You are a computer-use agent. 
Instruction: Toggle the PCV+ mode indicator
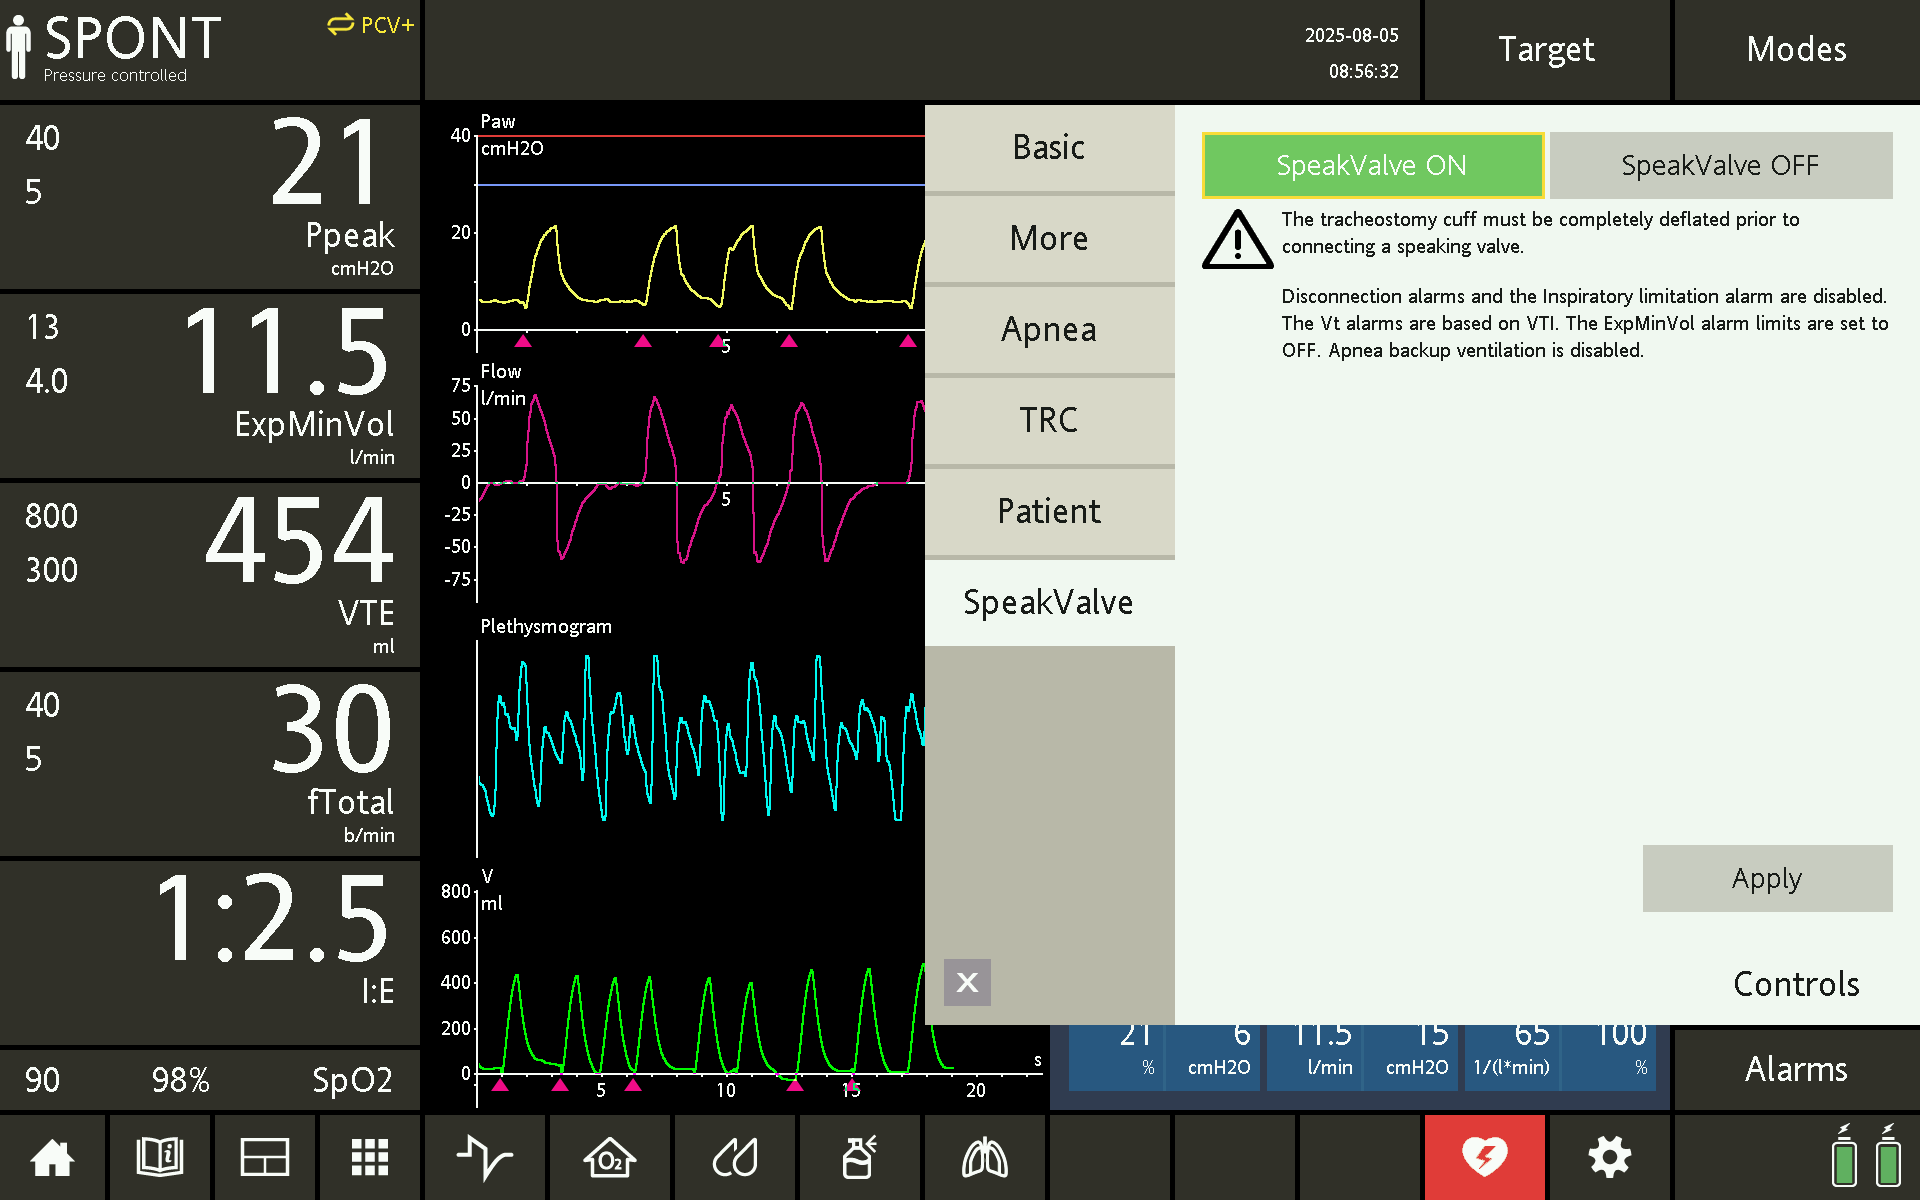coord(370,26)
